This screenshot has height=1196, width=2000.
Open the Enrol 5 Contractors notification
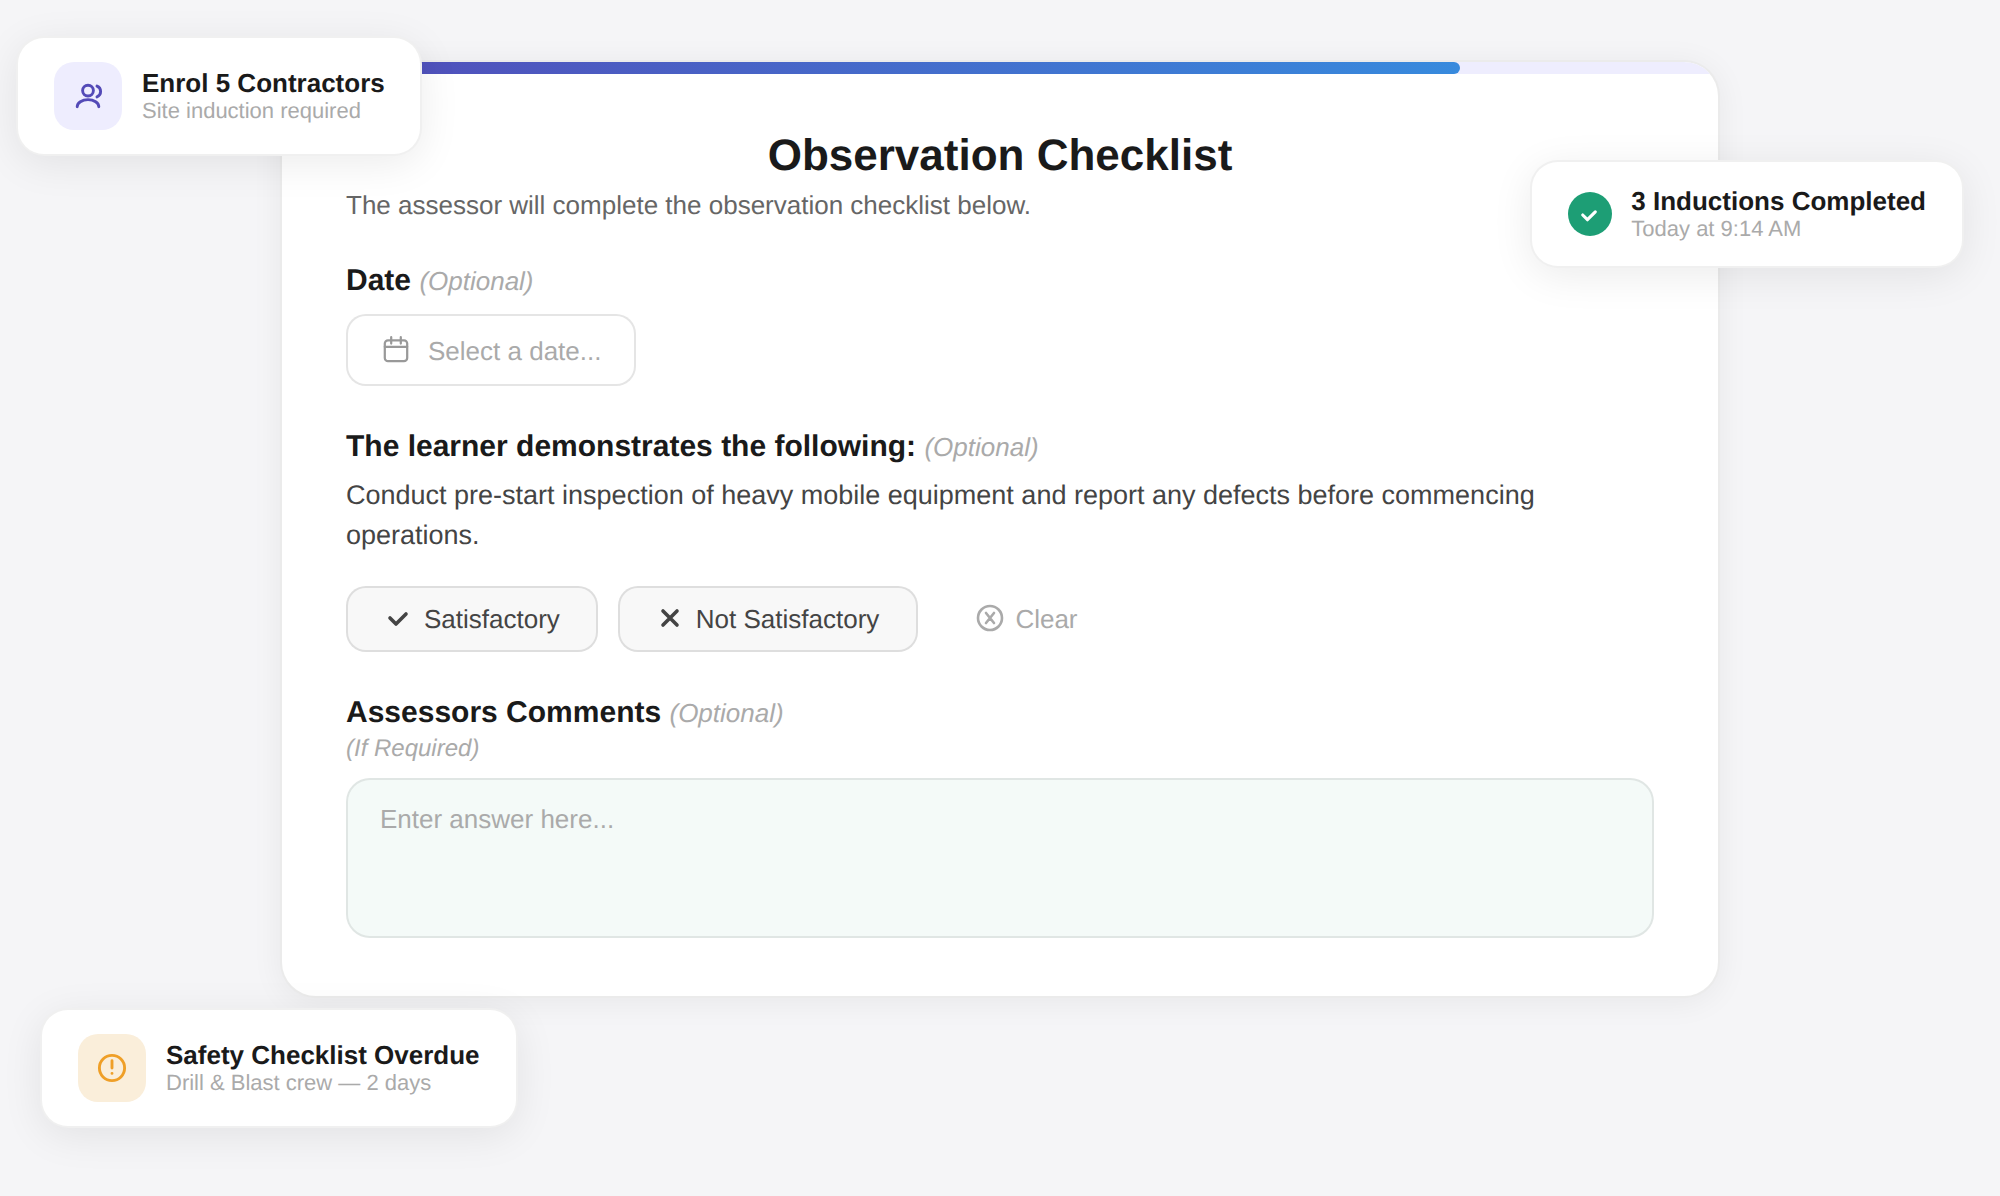(x=219, y=96)
